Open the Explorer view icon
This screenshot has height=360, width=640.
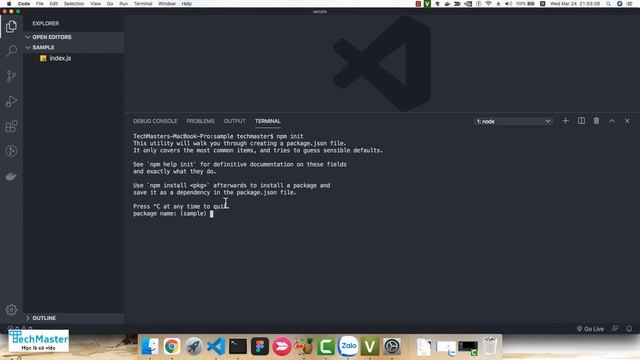pos(11,27)
